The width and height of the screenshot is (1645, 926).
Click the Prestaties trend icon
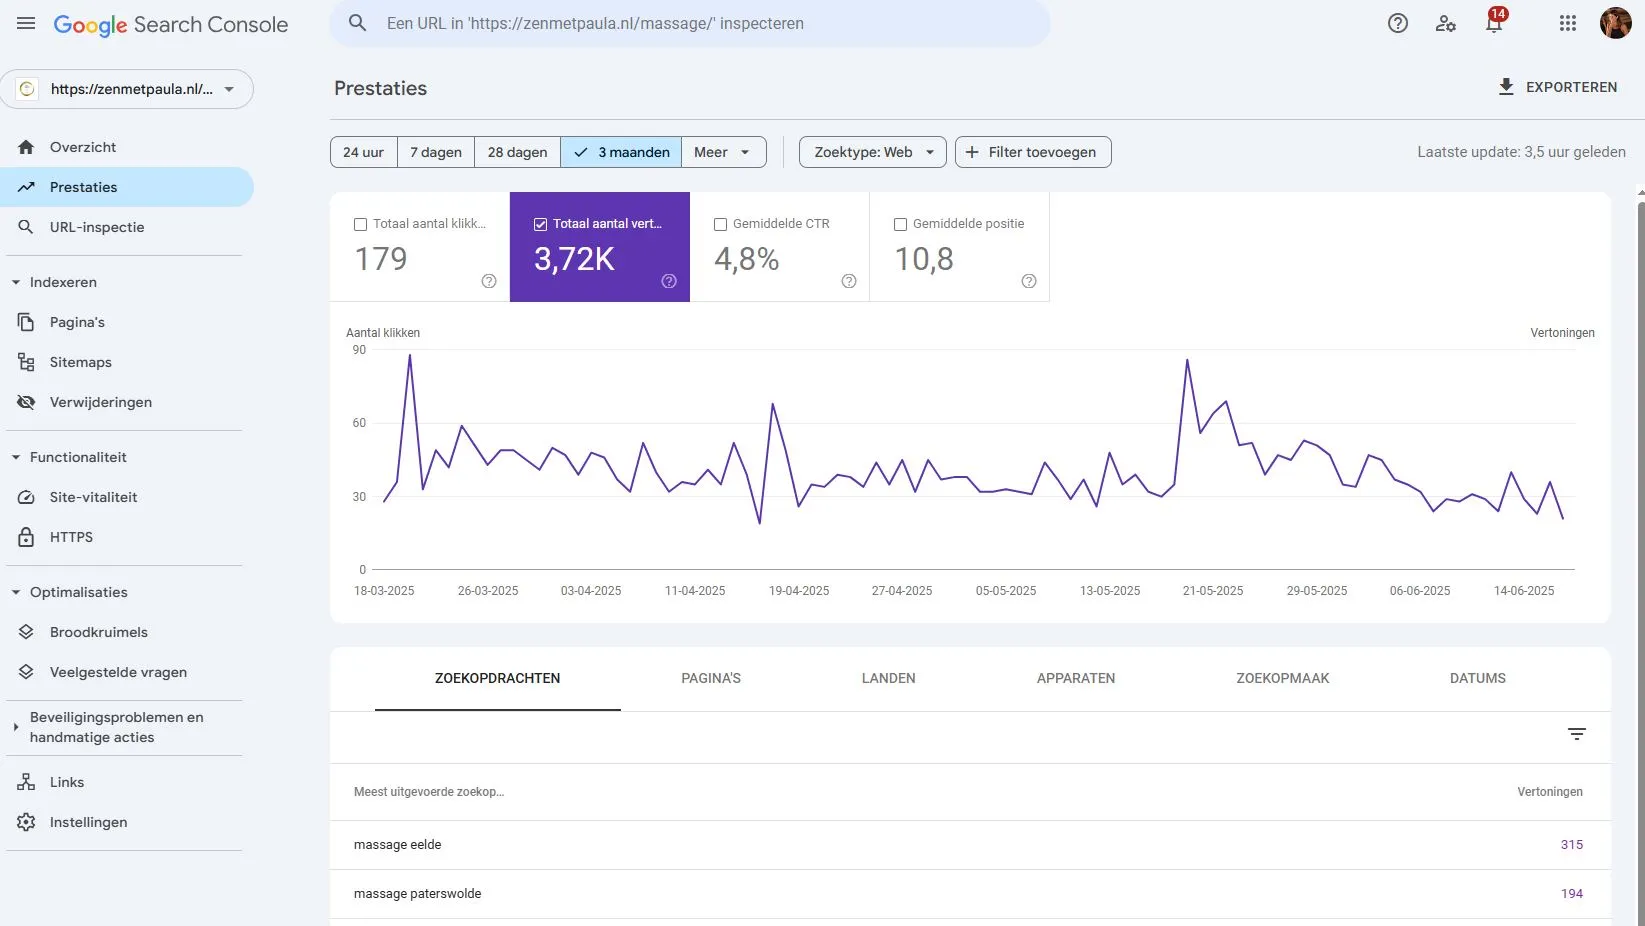(x=26, y=187)
